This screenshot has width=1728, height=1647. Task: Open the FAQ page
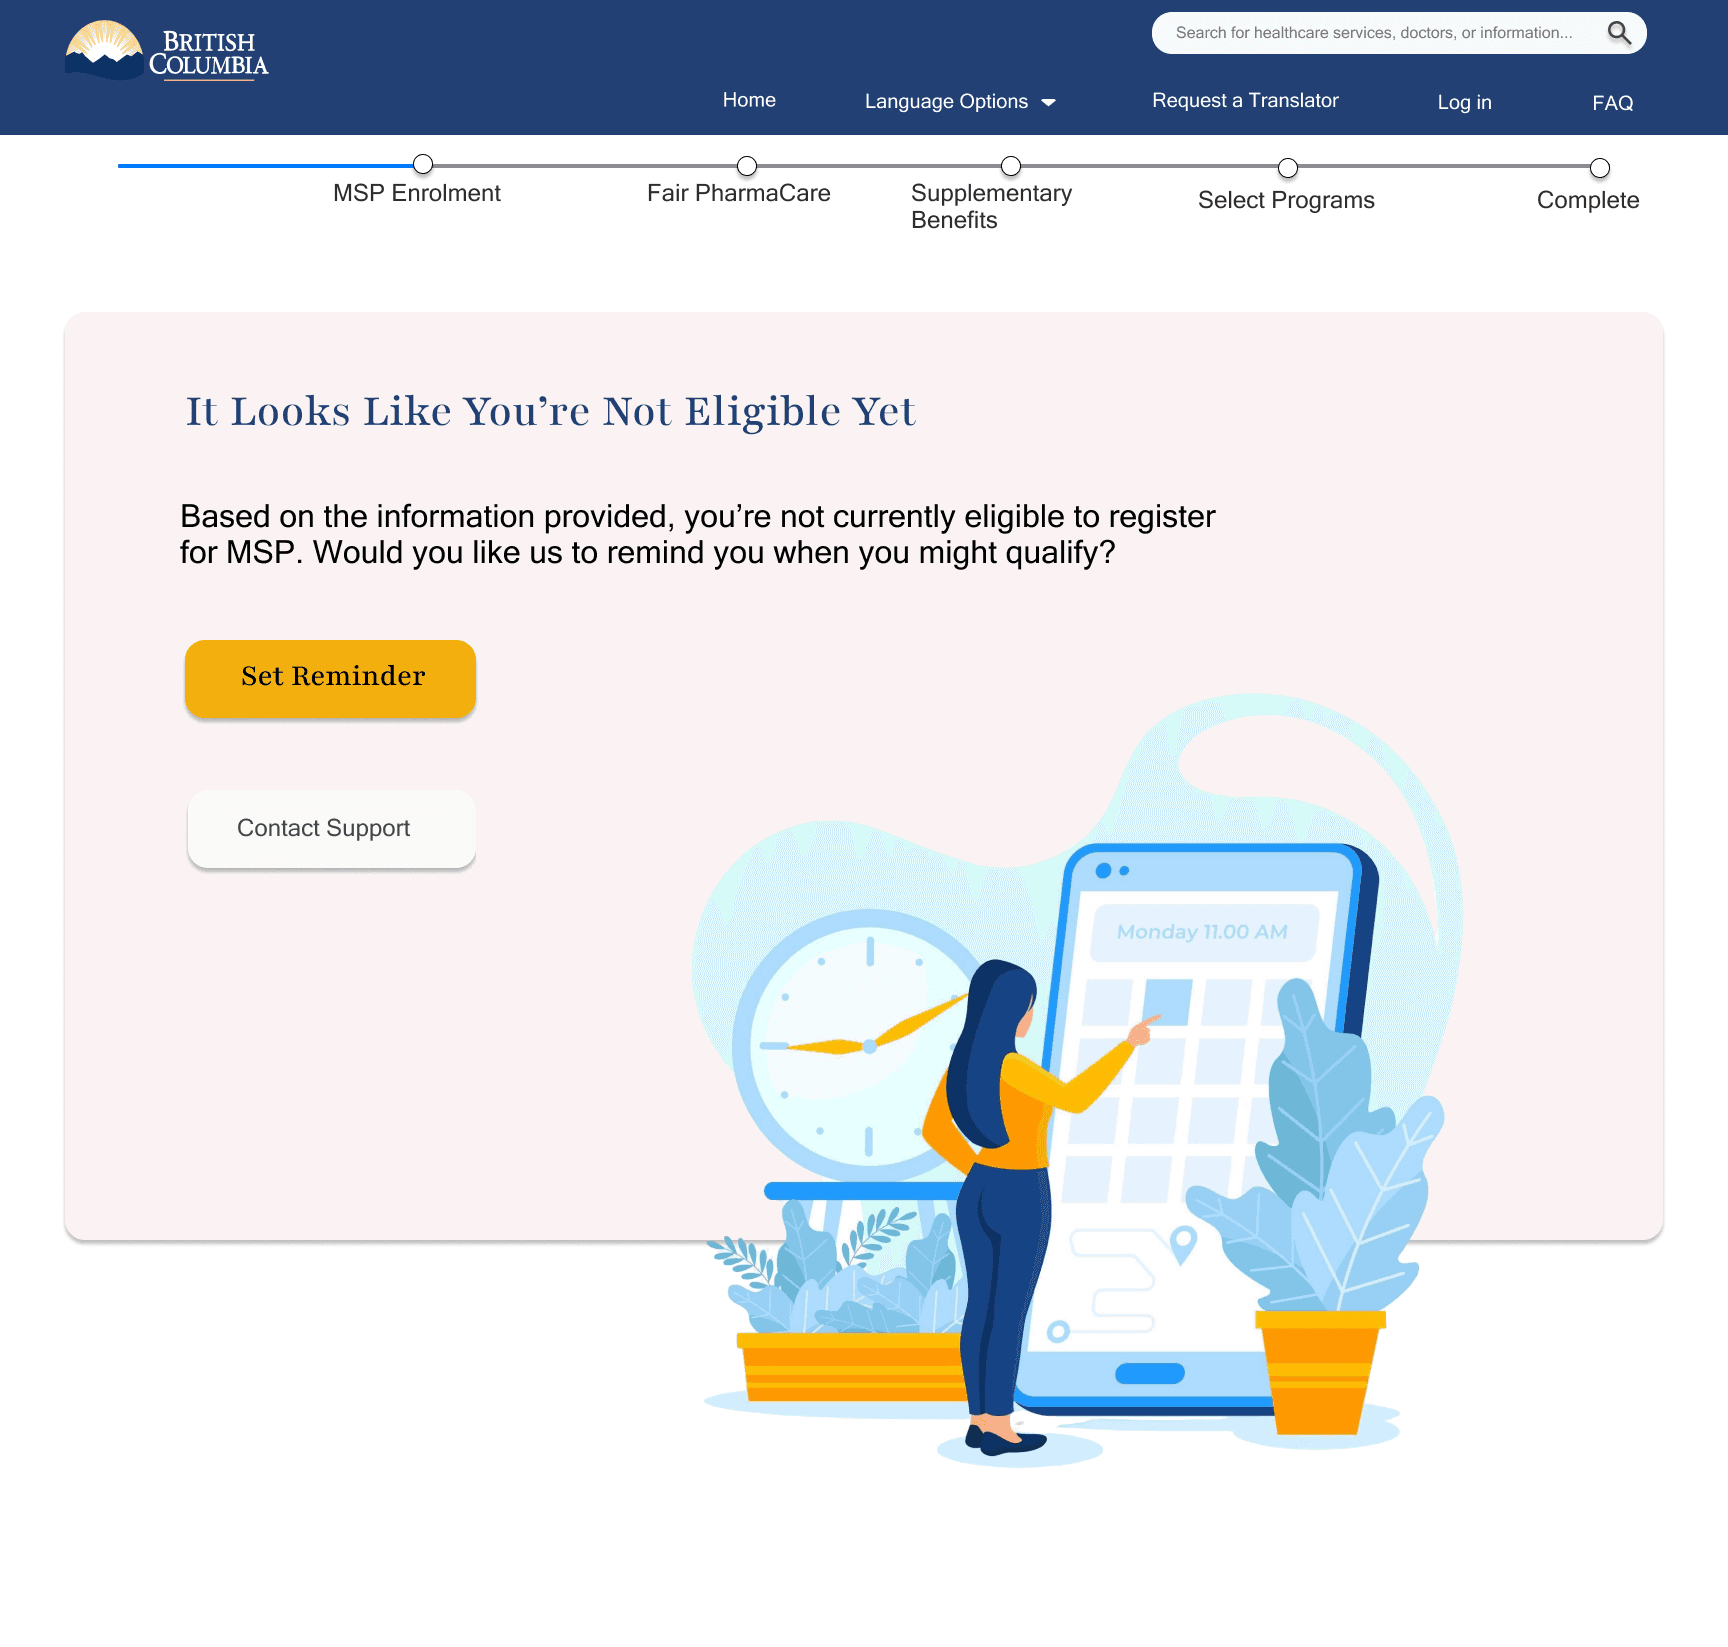(x=1612, y=103)
